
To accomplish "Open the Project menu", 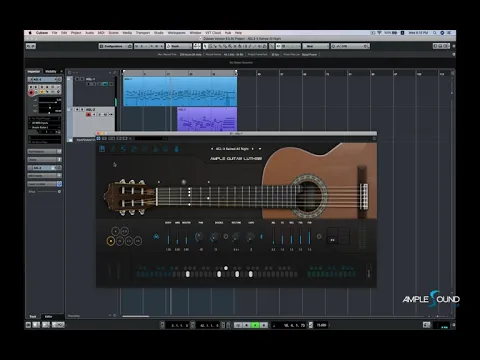I will tap(76, 33).
